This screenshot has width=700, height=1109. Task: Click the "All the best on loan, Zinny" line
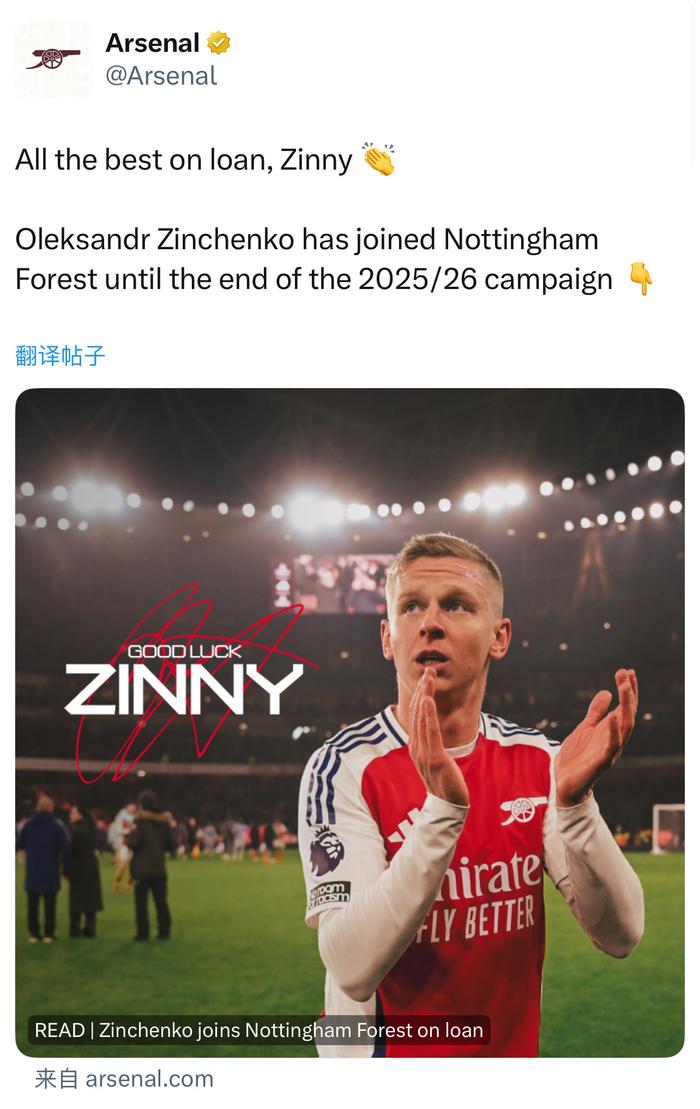coord(184,160)
